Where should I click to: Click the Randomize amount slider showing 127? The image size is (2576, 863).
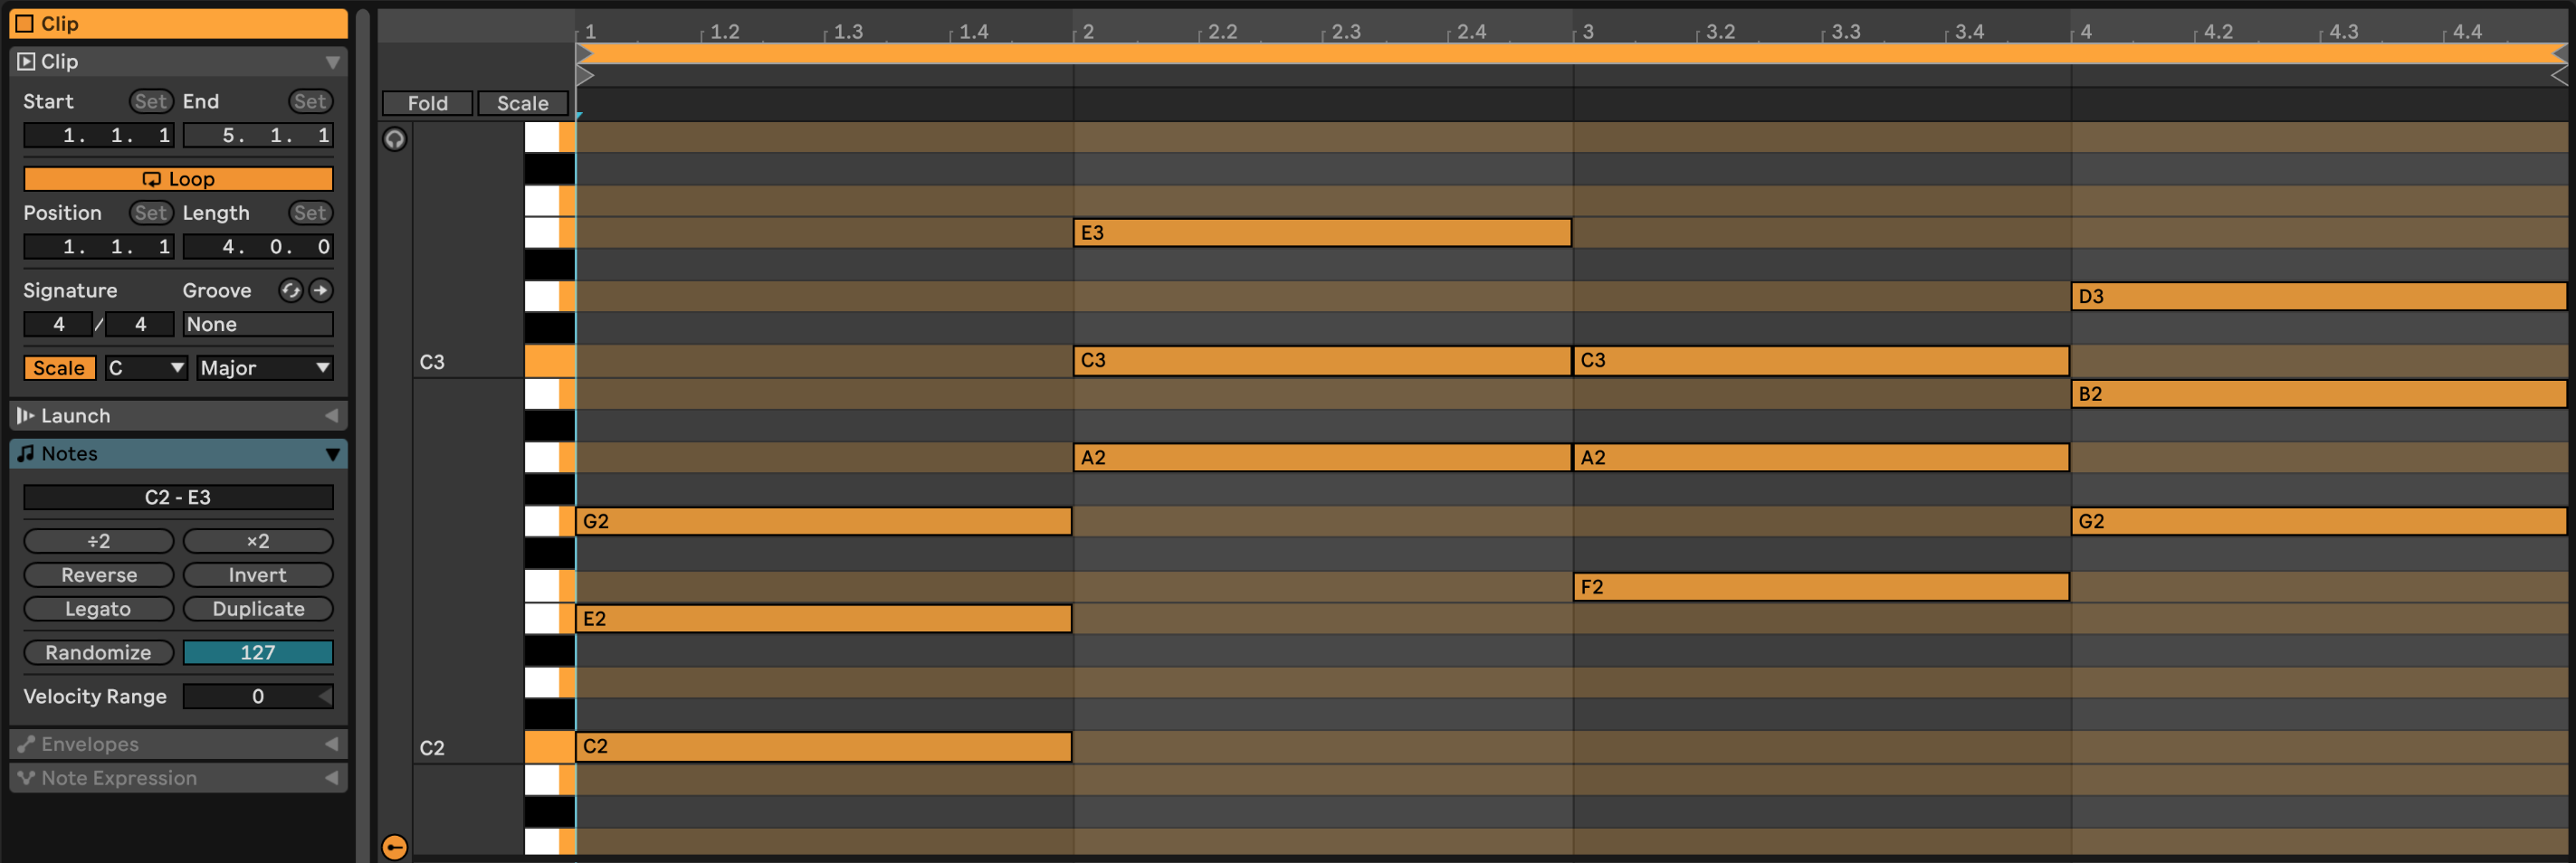tap(257, 652)
